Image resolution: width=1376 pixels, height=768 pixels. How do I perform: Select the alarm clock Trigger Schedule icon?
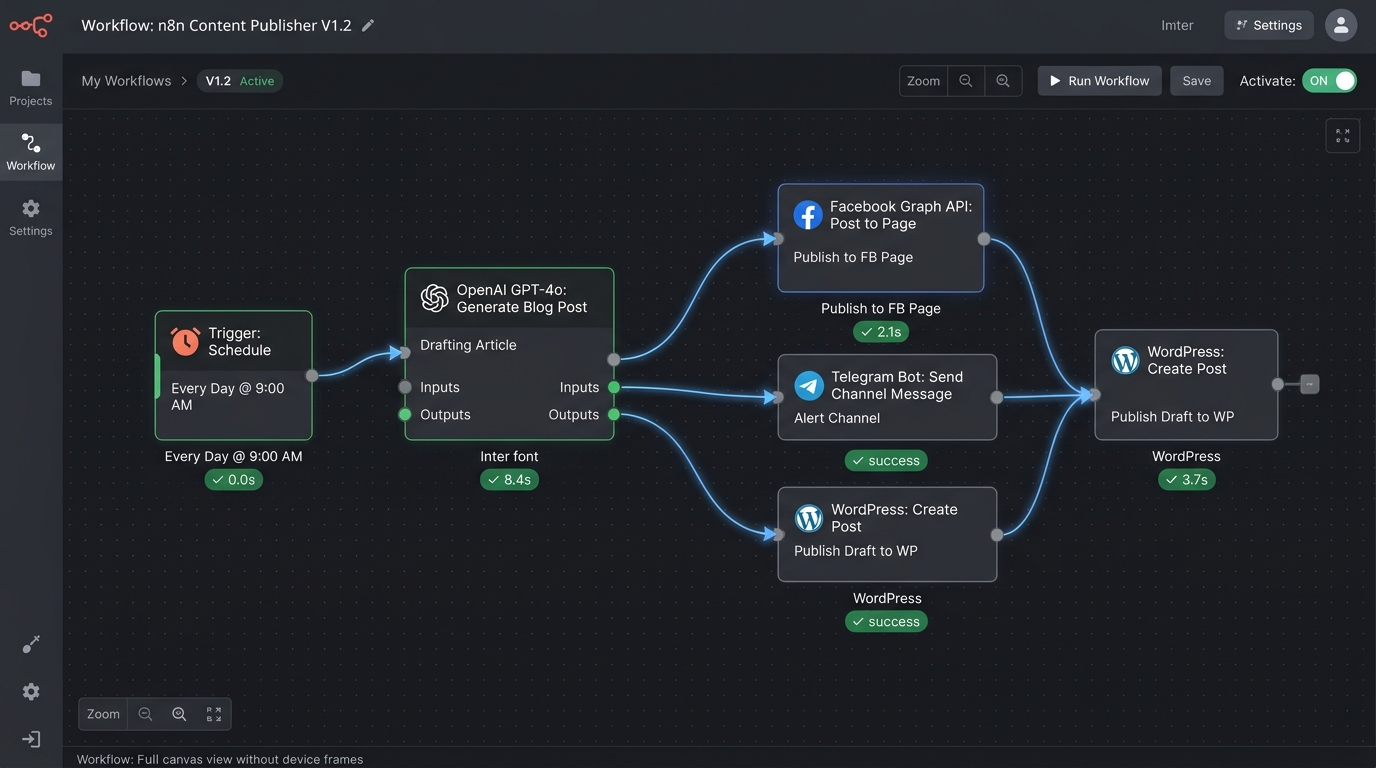coord(185,341)
